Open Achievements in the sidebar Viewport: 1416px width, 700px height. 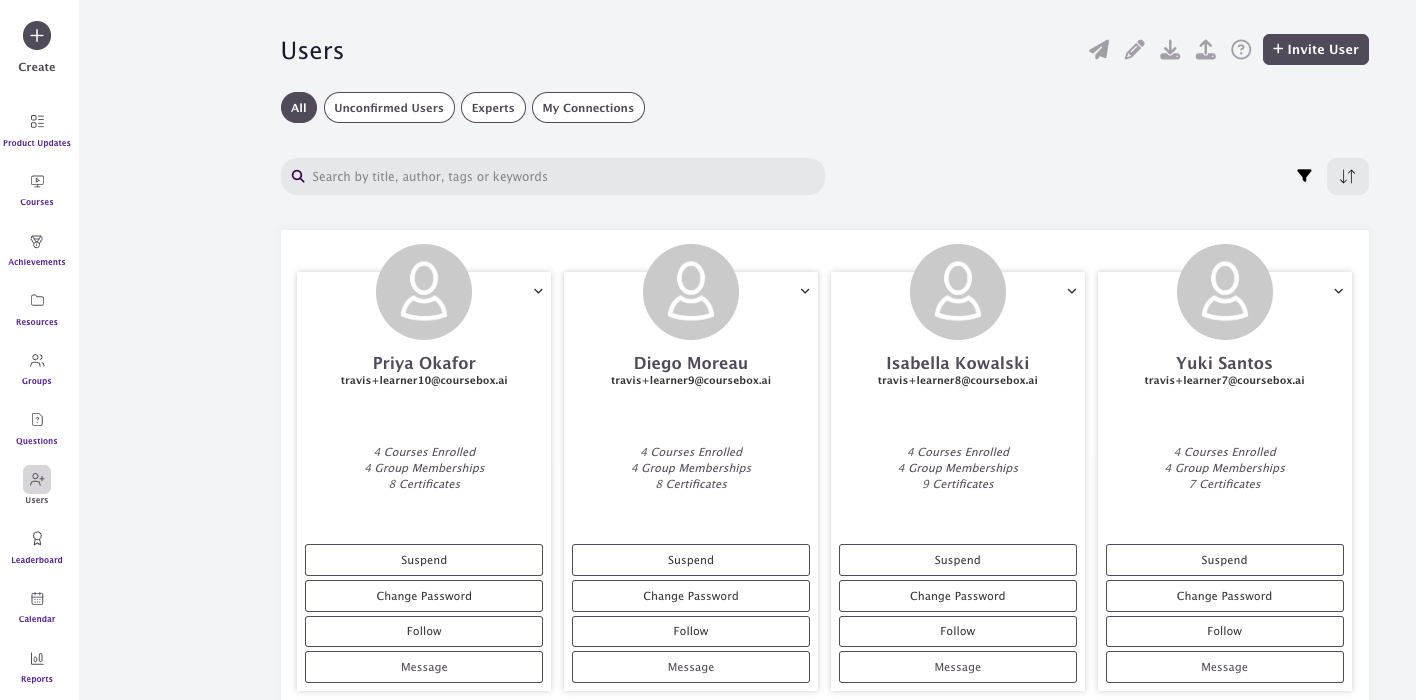[x=37, y=250]
